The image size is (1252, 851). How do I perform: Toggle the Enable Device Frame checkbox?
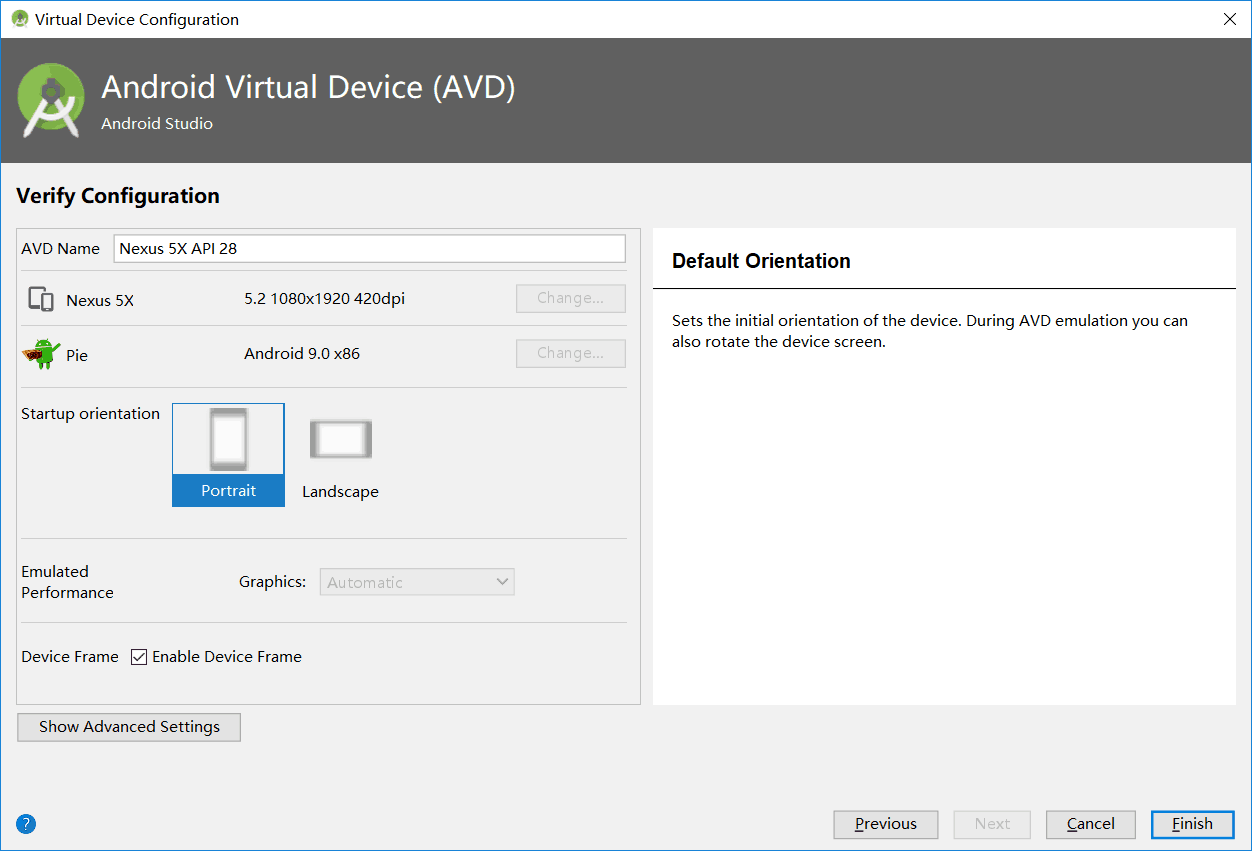[x=139, y=657]
